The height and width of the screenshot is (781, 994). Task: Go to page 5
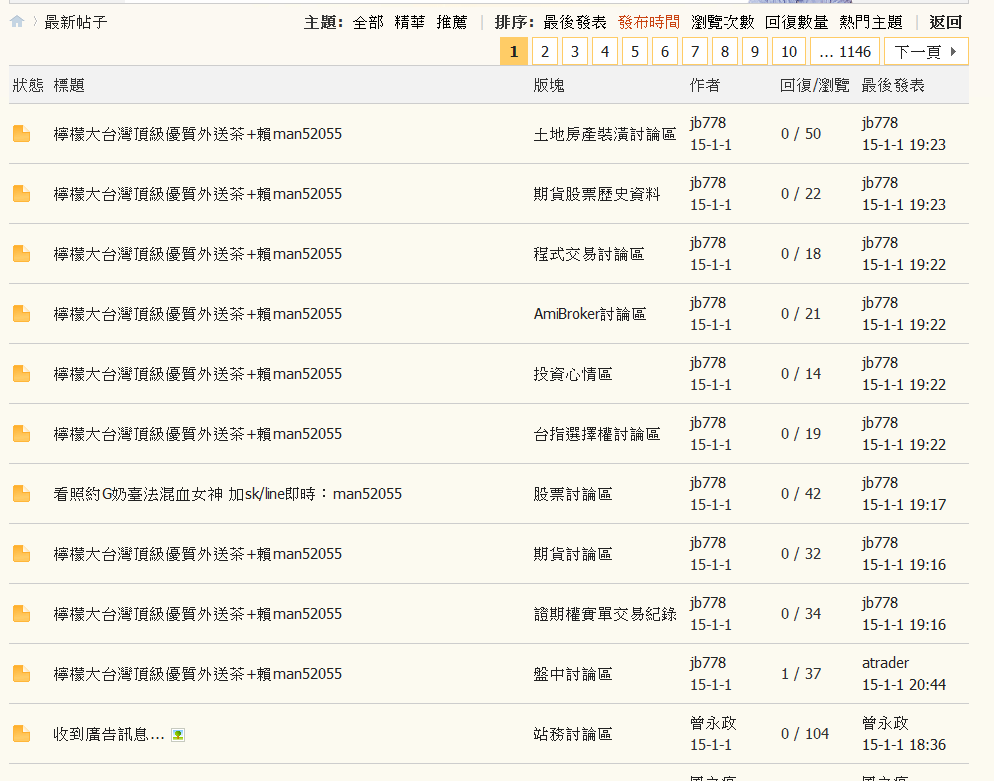pyautogui.click(x=635, y=51)
